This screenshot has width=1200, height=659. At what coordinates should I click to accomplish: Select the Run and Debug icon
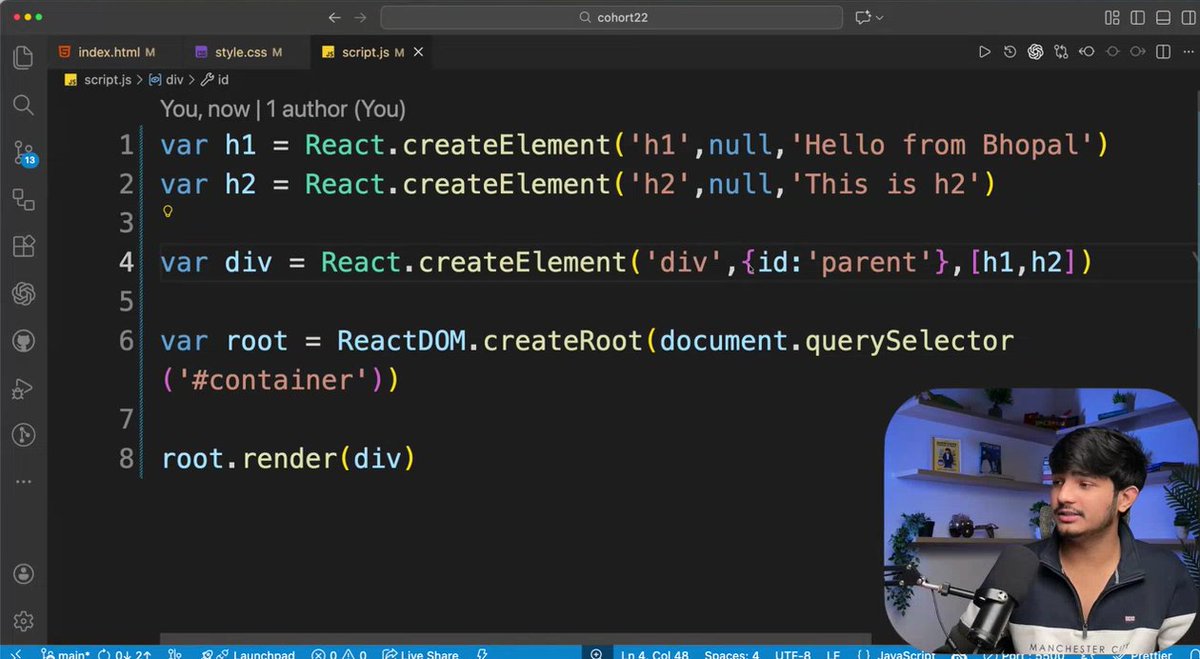click(23, 388)
